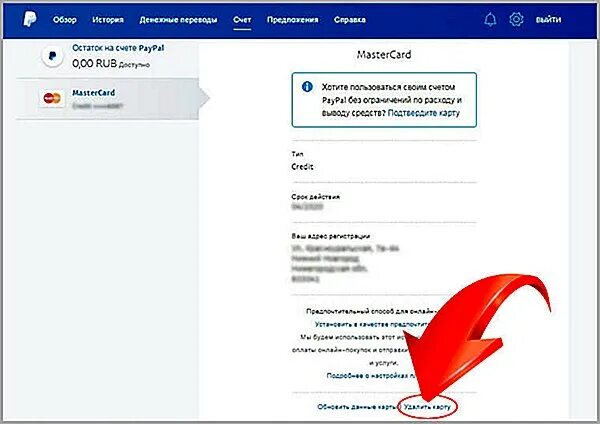Click the MasterCard heading text

[x=384, y=55]
